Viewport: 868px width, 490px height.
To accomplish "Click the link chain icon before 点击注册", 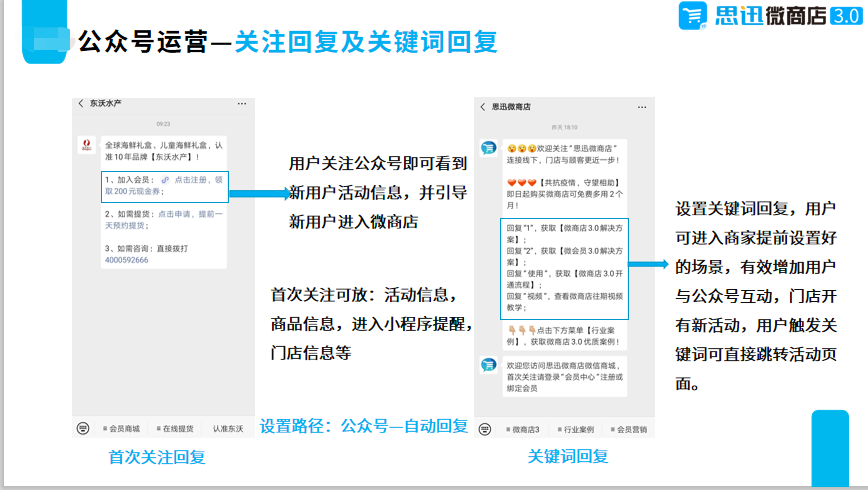I will (x=165, y=180).
